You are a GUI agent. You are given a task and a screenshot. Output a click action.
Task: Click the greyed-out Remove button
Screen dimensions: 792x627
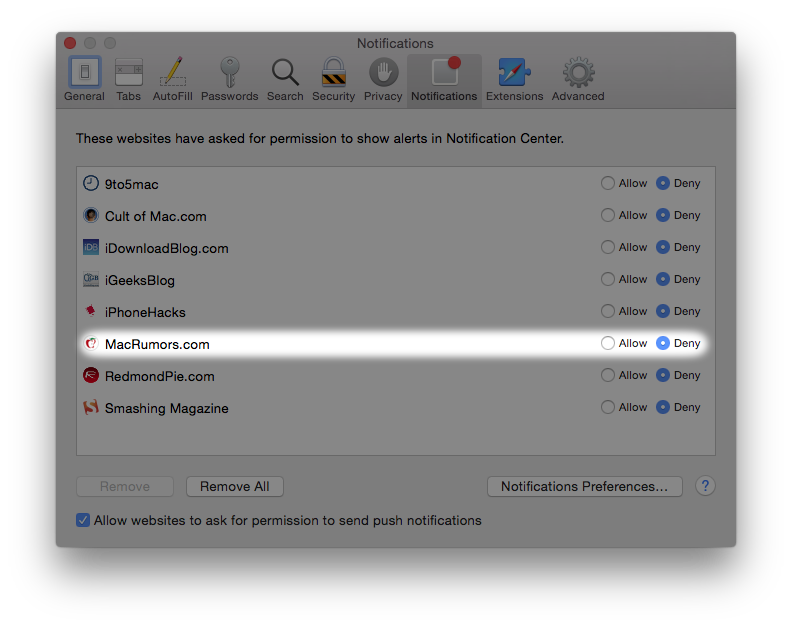click(x=125, y=486)
